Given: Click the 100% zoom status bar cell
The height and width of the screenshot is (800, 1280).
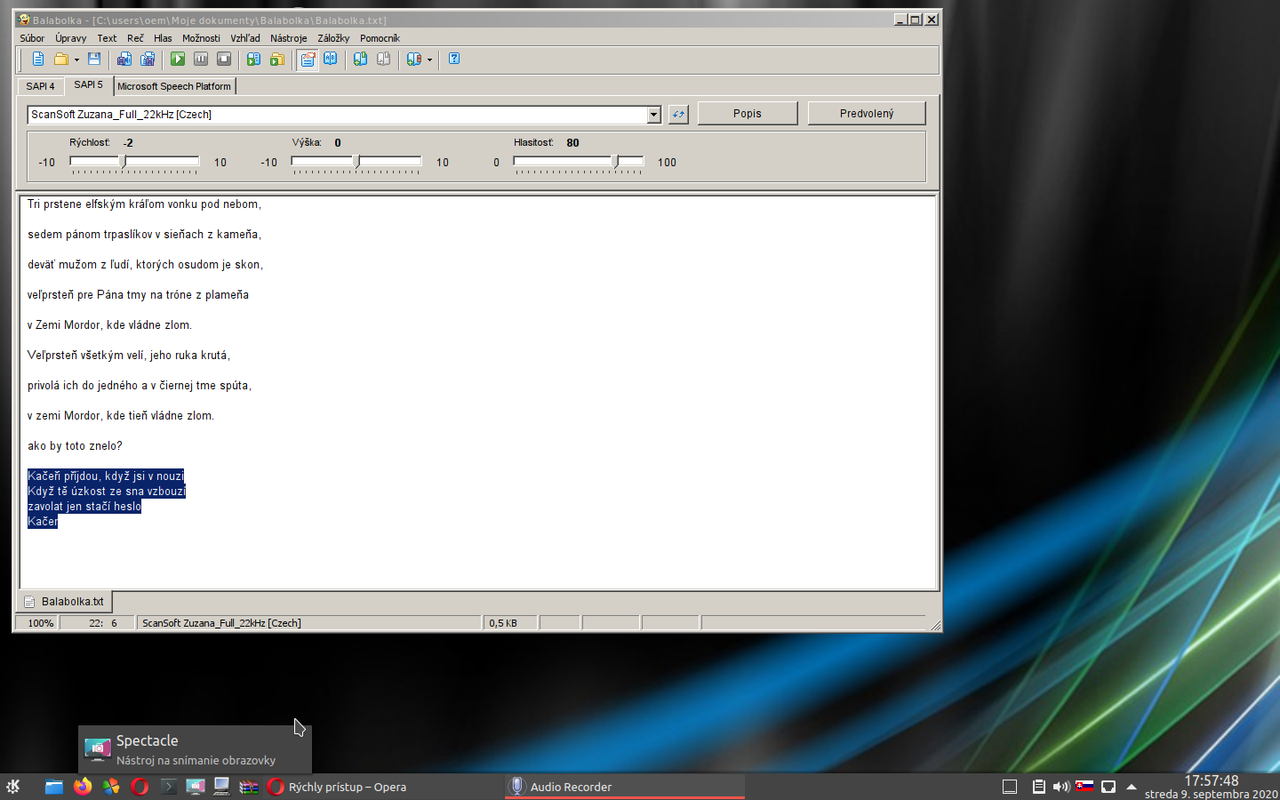Looking at the screenshot, I should 36,623.
